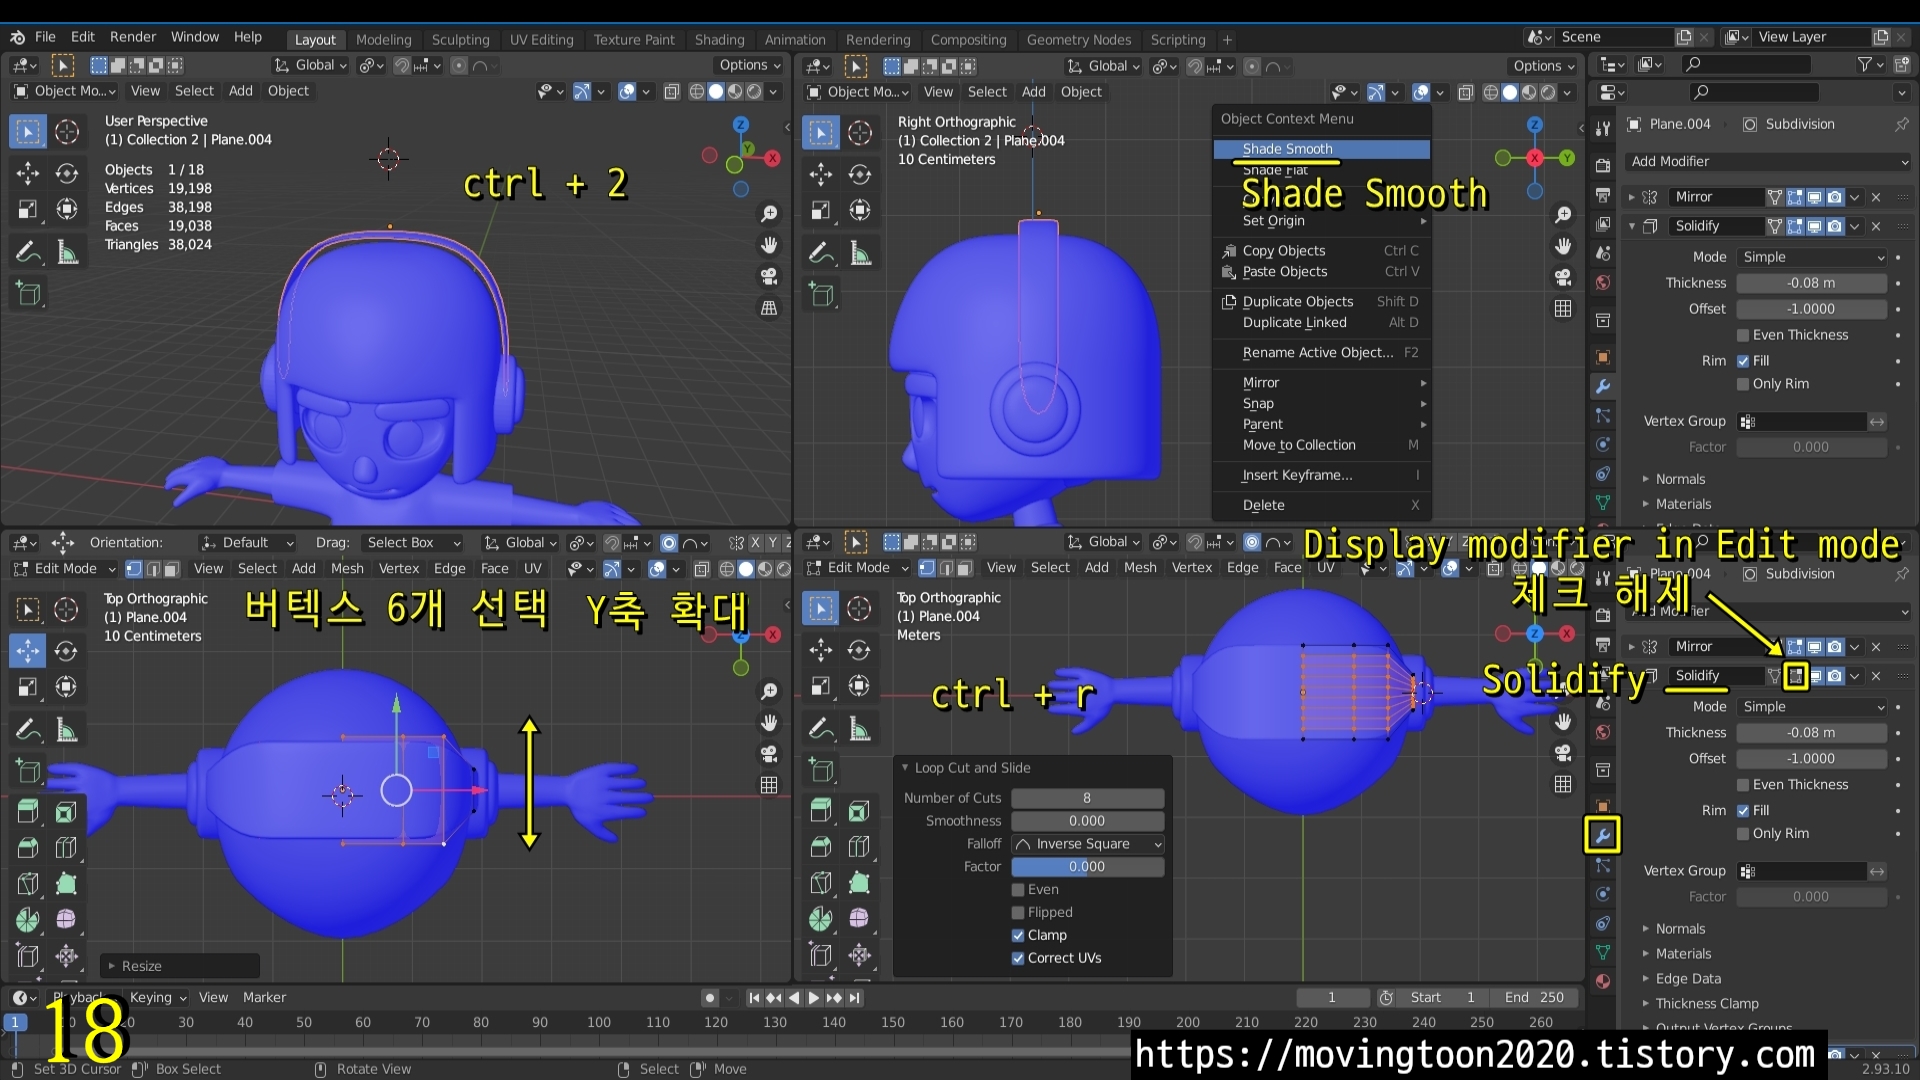Open the Mirror submenu in Object Context Menu
Viewport: 1920px width, 1080px height.
pyautogui.click(x=1321, y=383)
